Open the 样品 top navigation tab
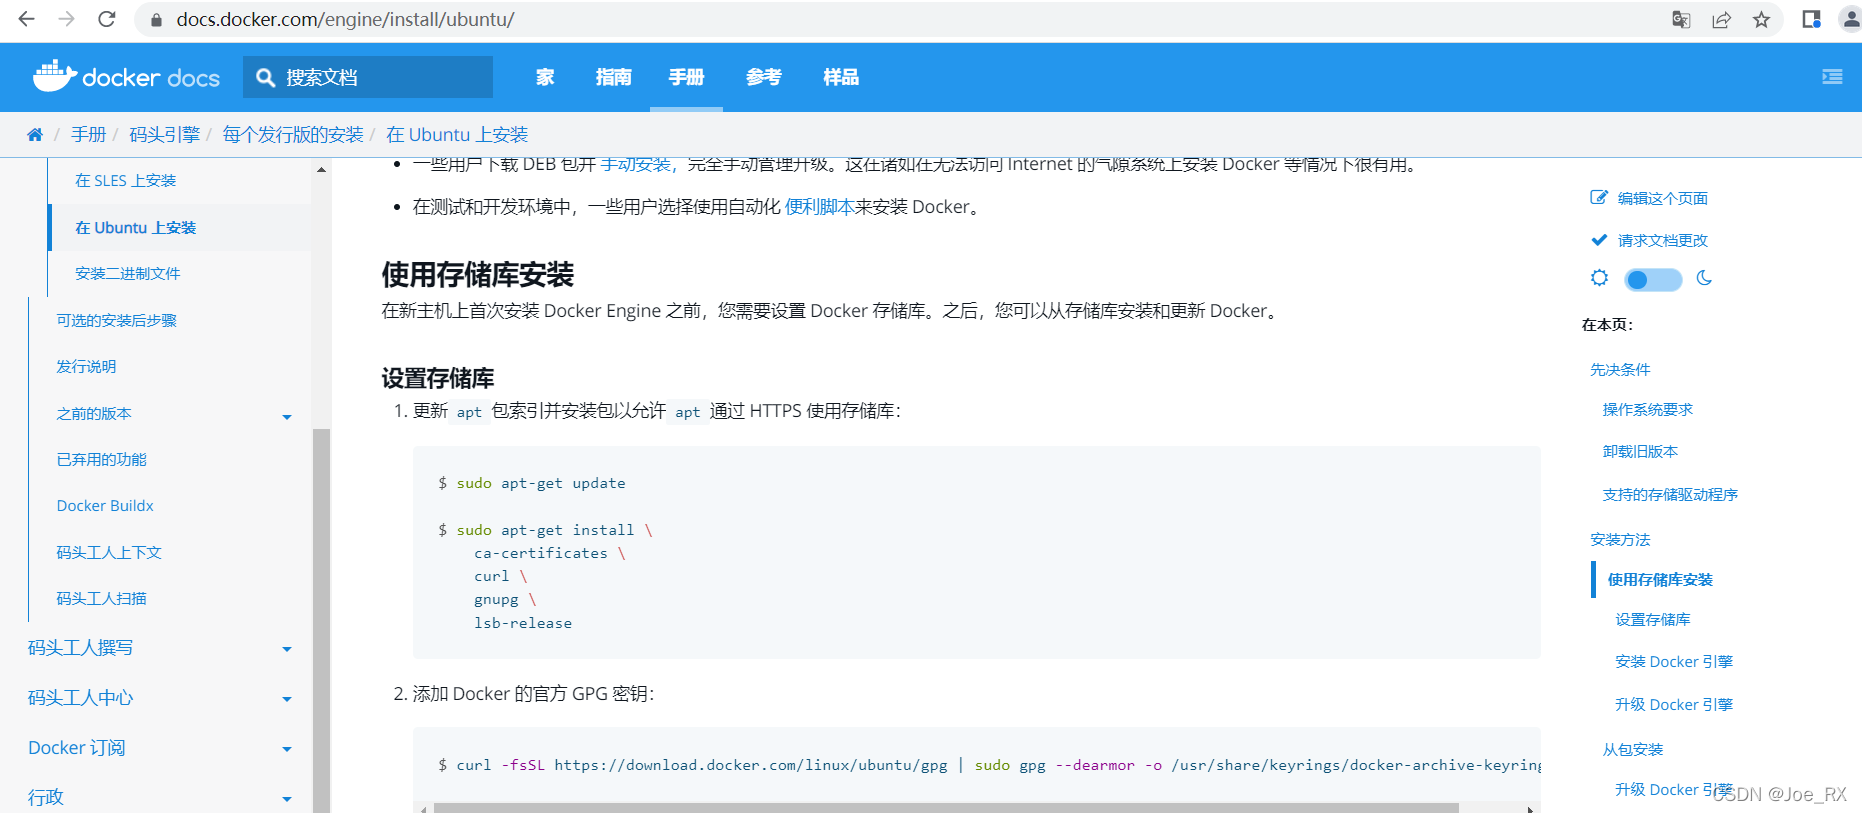 (x=841, y=77)
